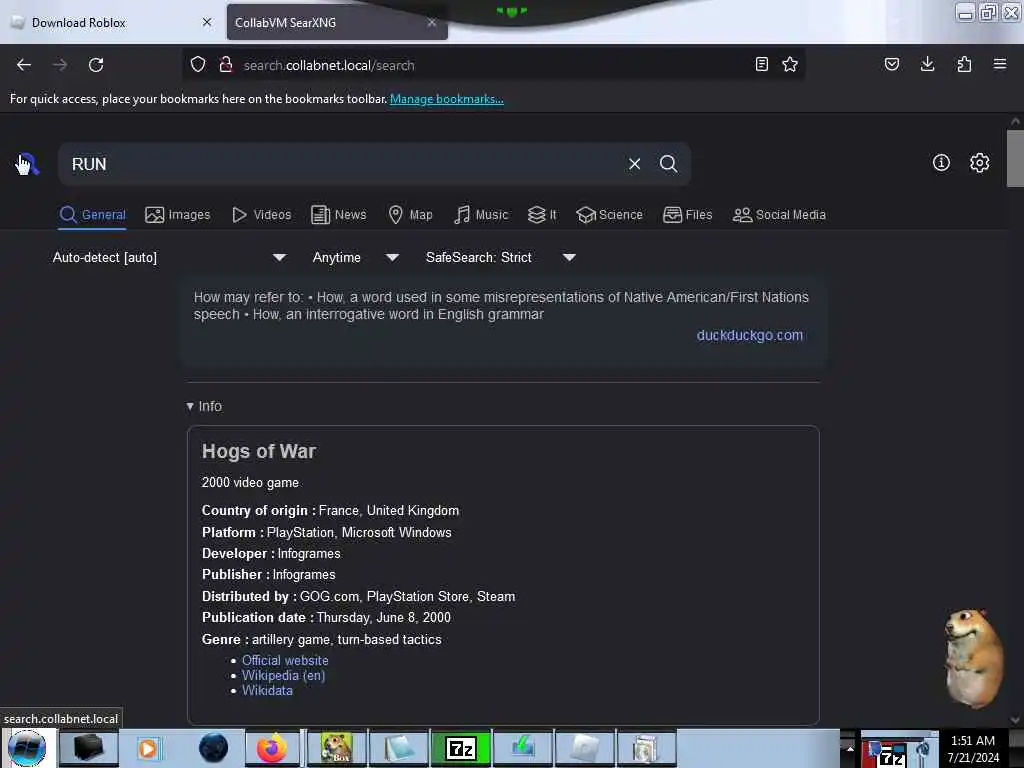Image resolution: width=1024 pixels, height=768 pixels.
Task: Switch to the Download Roblox tab
Action: pyautogui.click(x=111, y=22)
